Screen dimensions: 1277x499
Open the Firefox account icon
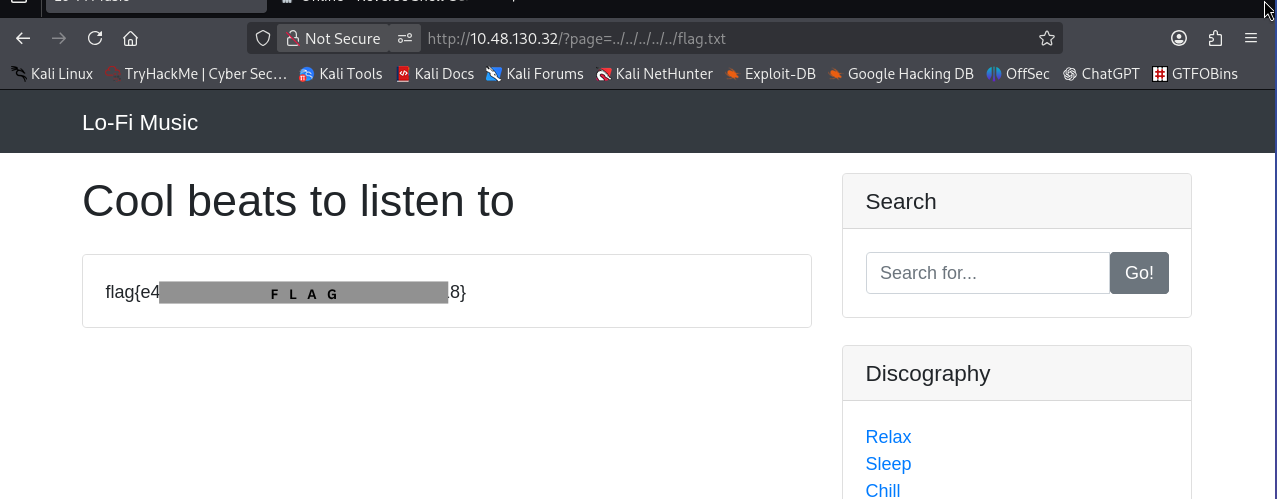(1179, 38)
